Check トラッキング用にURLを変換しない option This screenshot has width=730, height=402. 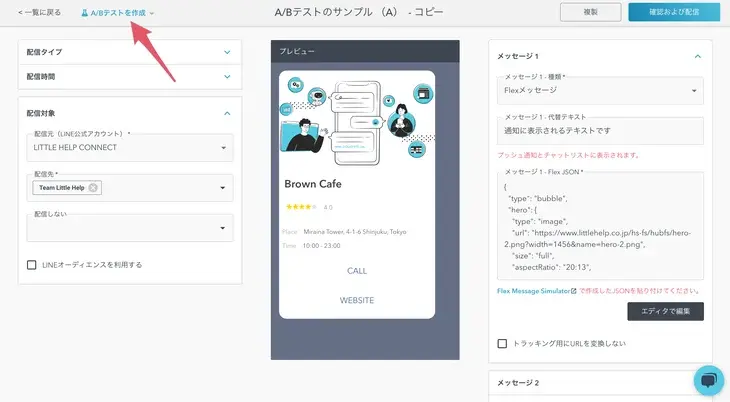[502, 343]
